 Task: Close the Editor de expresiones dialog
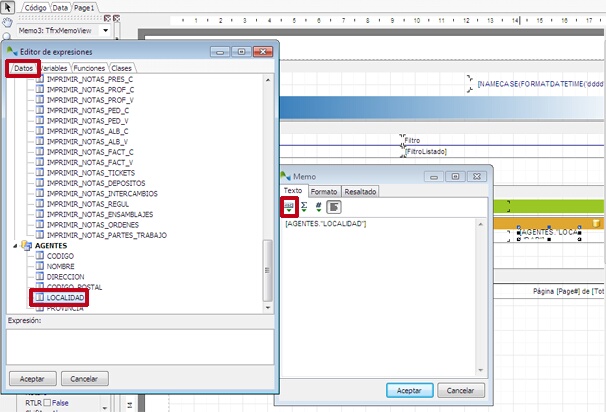point(263,52)
